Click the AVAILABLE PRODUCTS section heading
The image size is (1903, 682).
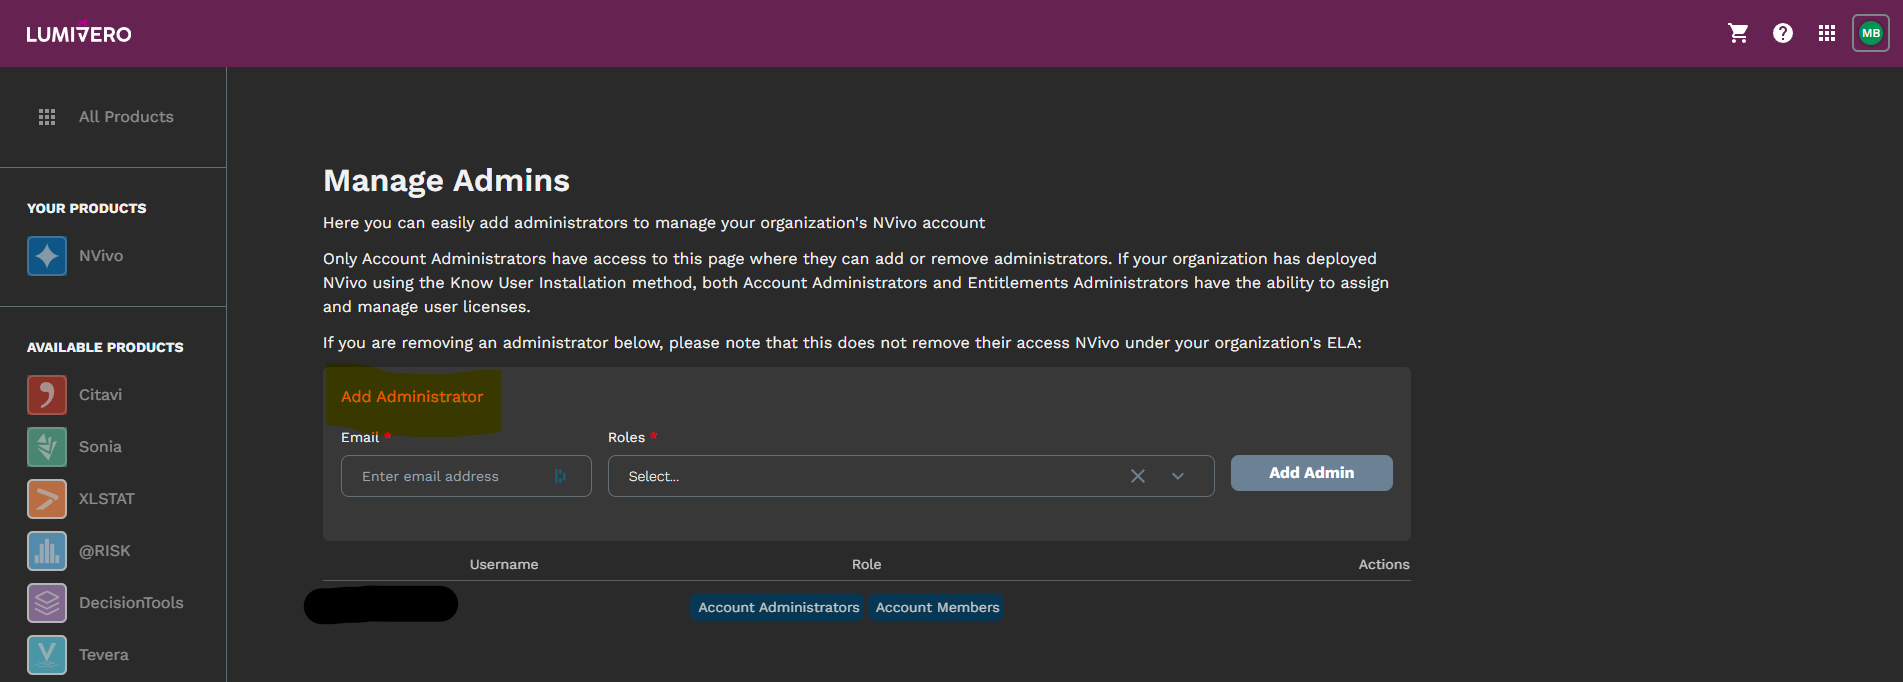point(105,347)
